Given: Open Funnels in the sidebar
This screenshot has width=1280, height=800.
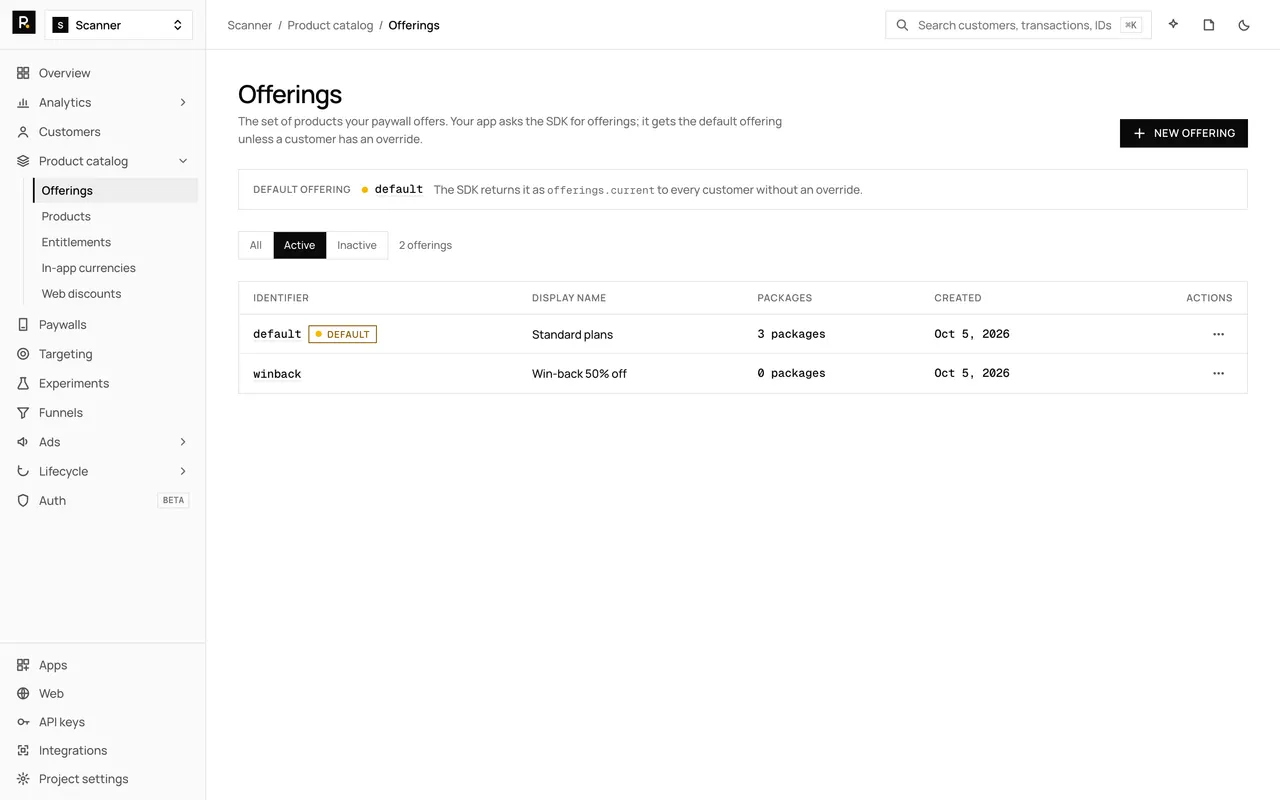Looking at the screenshot, I should pyautogui.click(x=103, y=413).
